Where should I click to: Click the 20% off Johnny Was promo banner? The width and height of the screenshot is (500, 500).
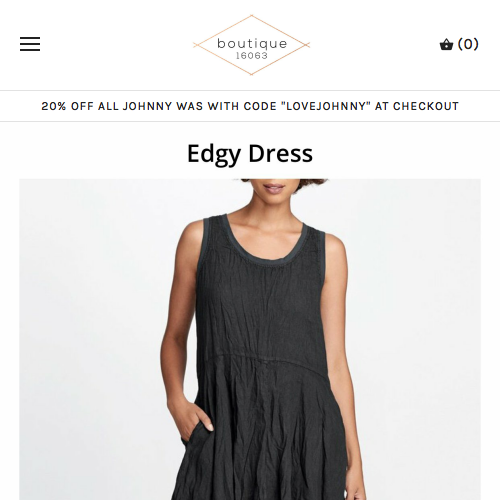click(250, 106)
